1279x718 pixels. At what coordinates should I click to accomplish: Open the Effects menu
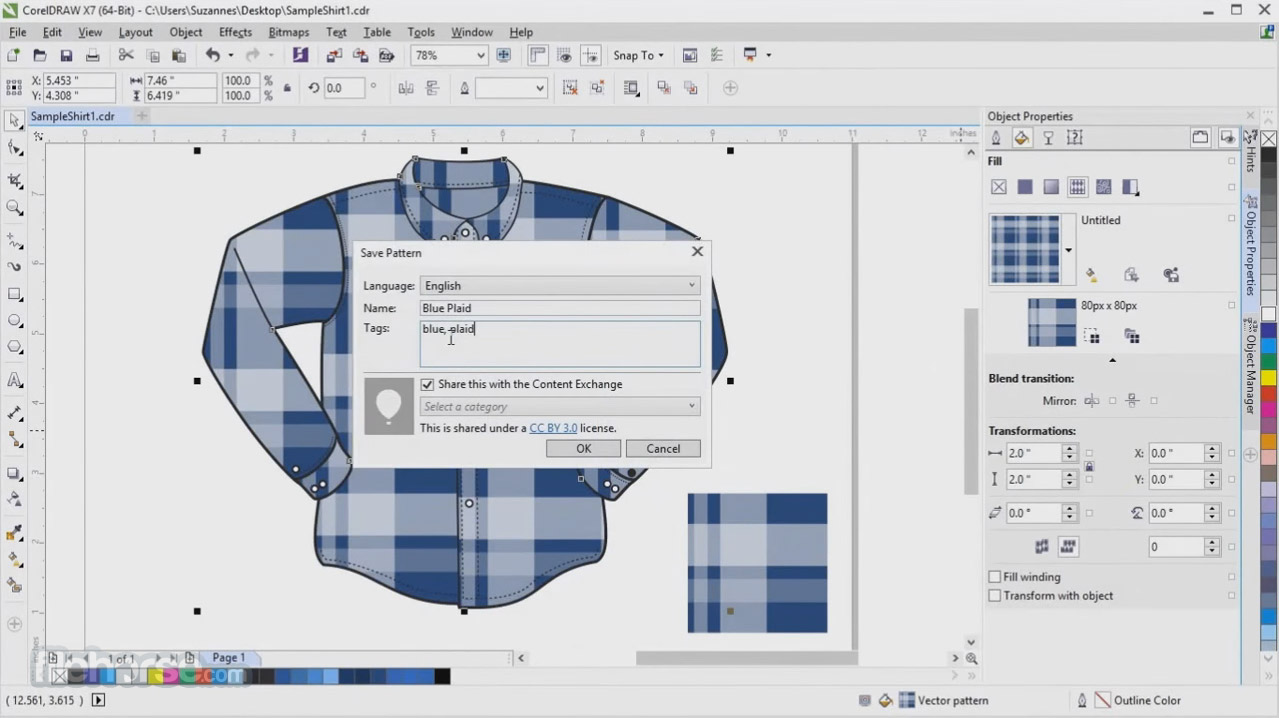tap(234, 31)
